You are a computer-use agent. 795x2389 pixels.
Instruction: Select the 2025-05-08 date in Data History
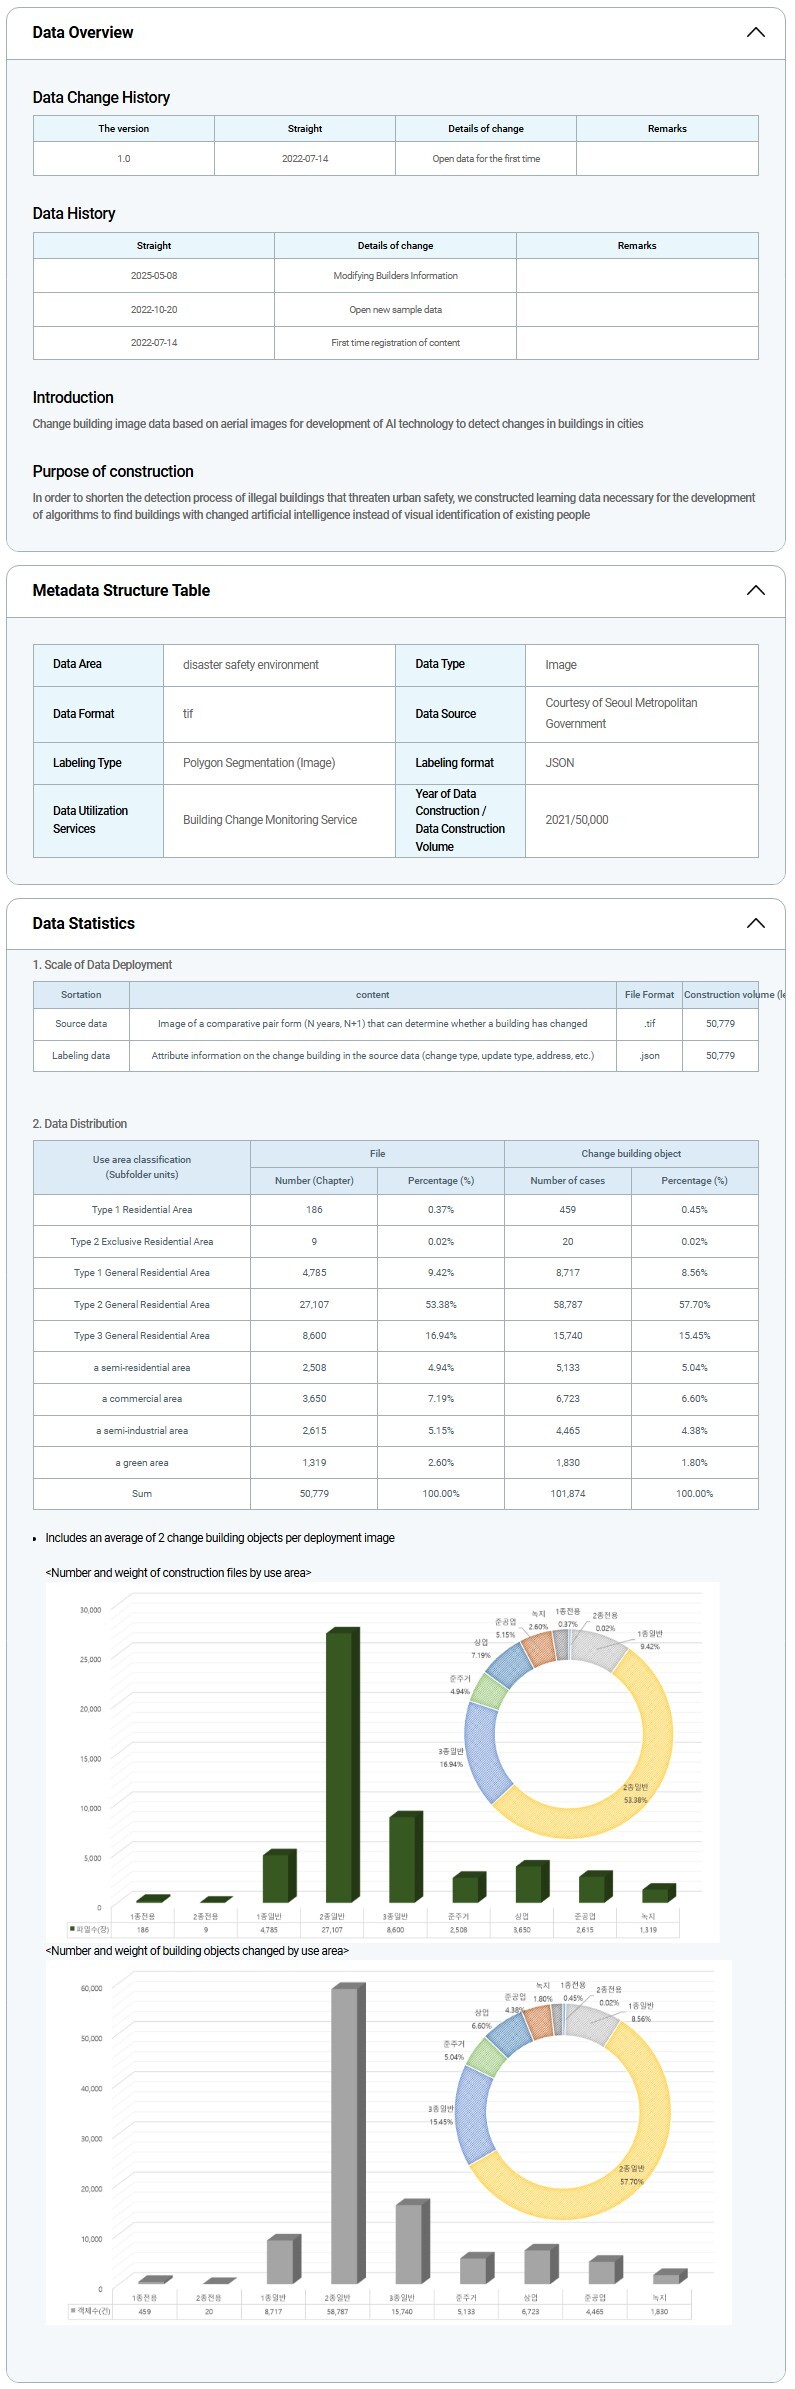click(x=154, y=276)
